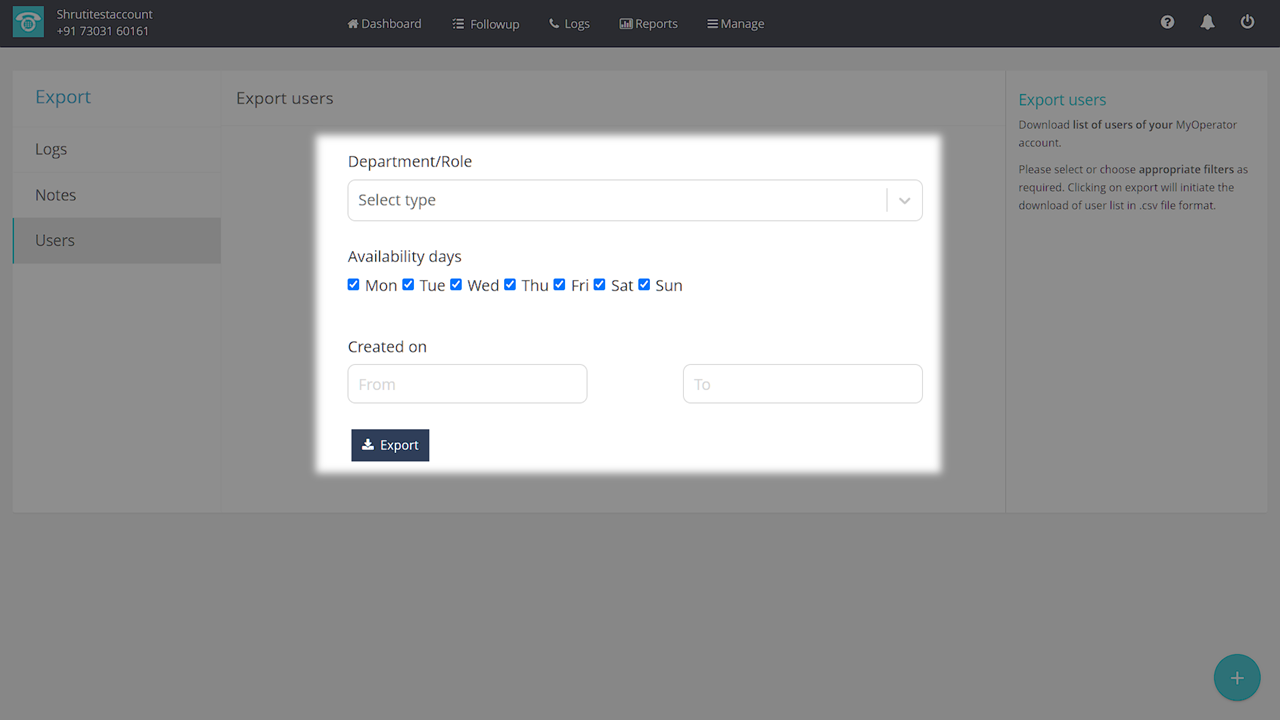1280x720 pixels.
Task: Click the floating plus button
Action: [x=1236, y=678]
